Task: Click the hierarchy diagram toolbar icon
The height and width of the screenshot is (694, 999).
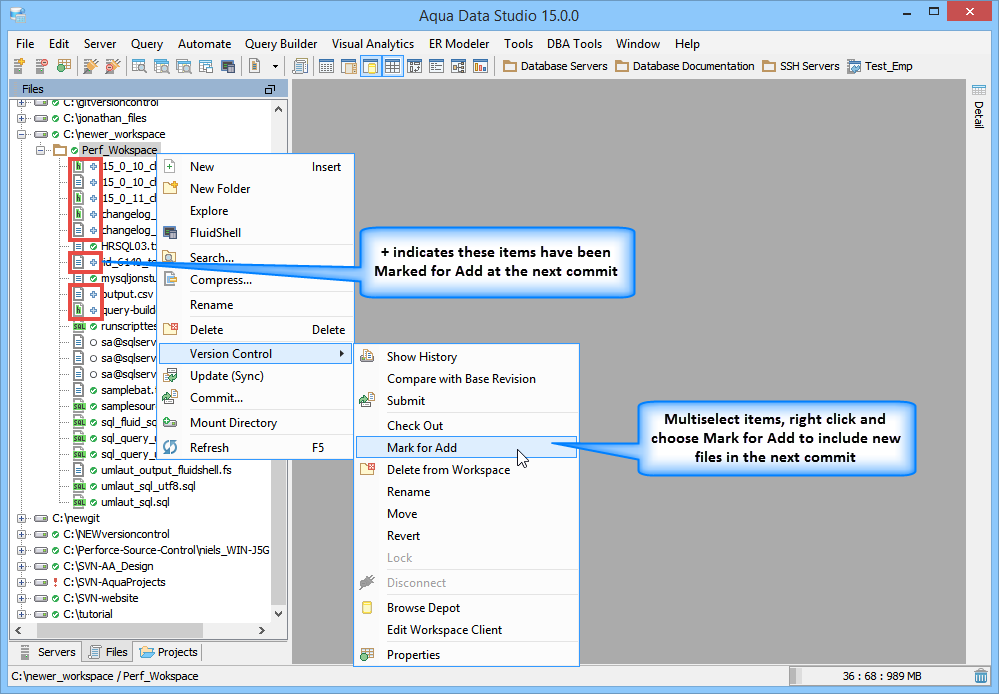Action: (x=459, y=66)
